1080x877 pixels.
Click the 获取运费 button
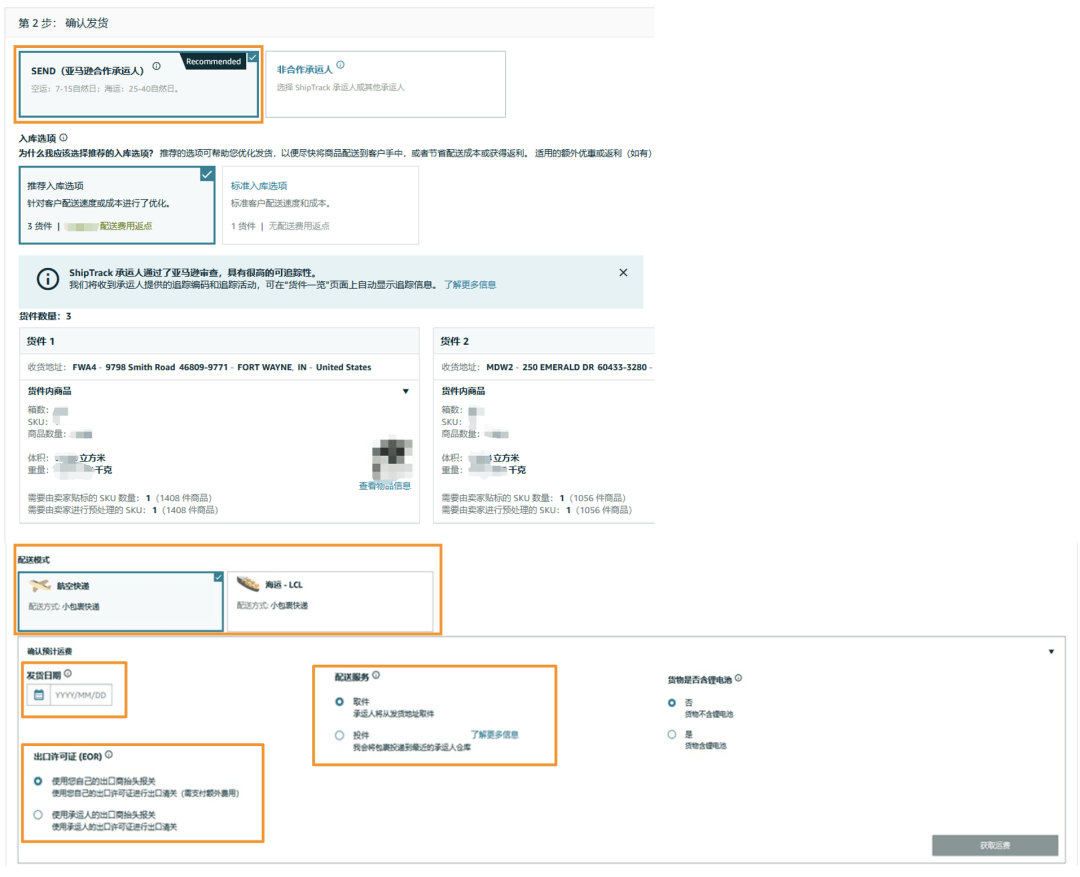[x=994, y=846]
